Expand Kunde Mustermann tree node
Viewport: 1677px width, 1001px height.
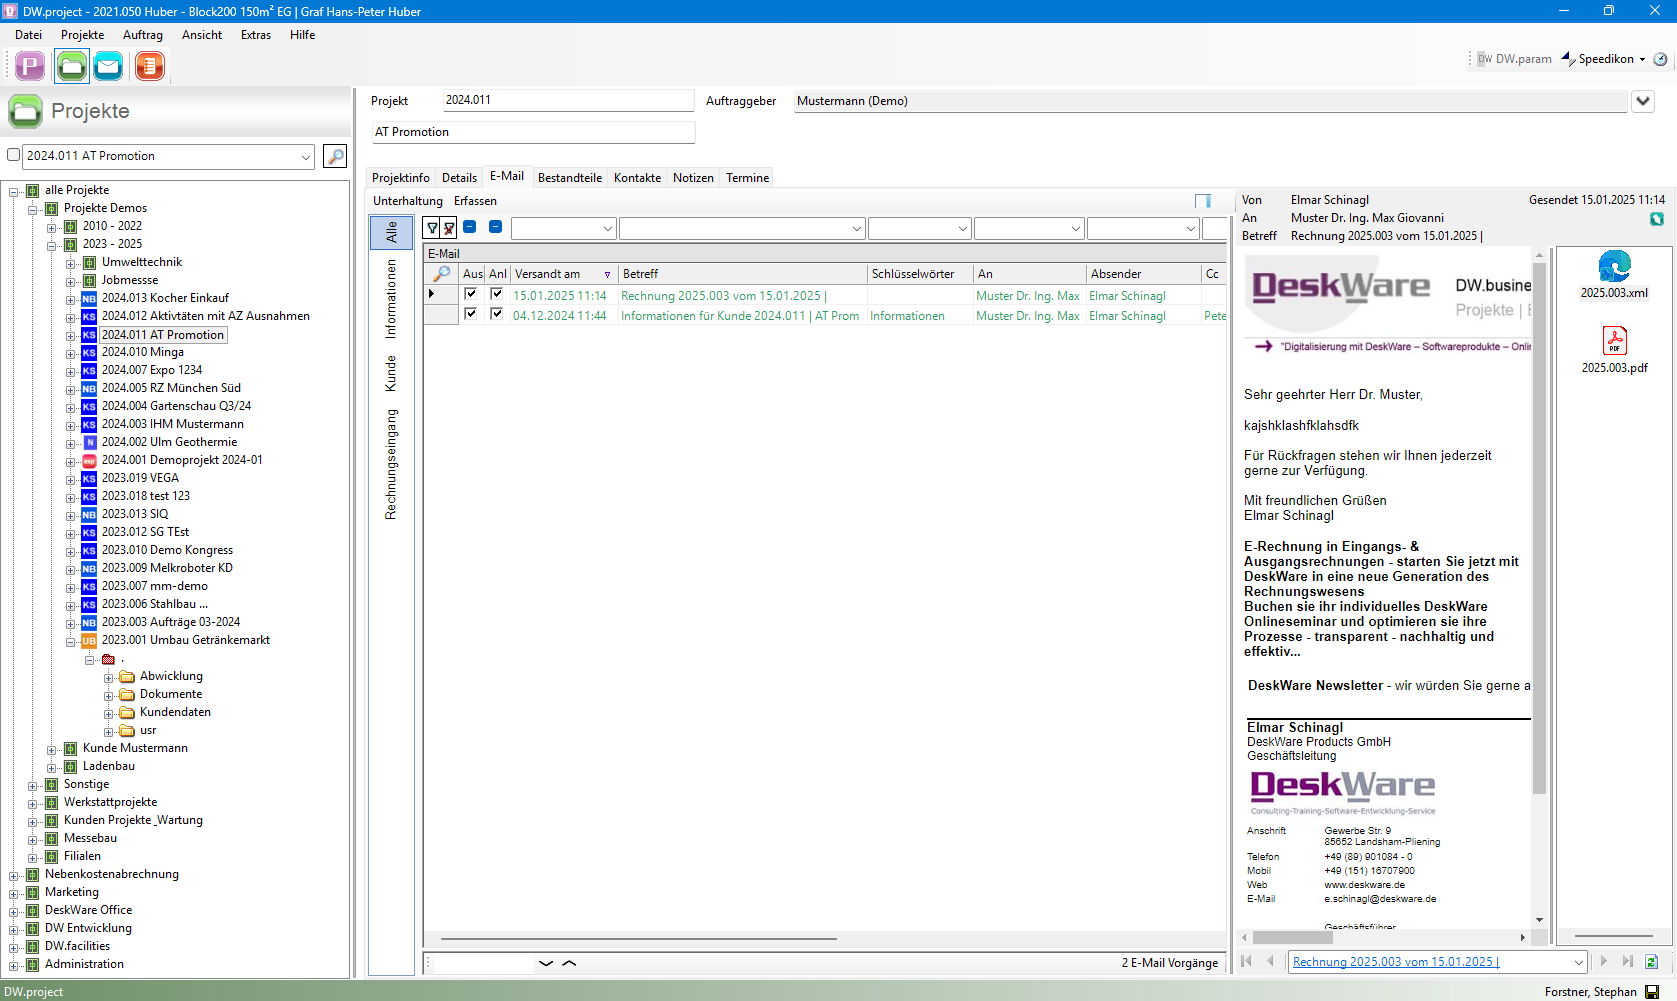(x=52, y=749)
